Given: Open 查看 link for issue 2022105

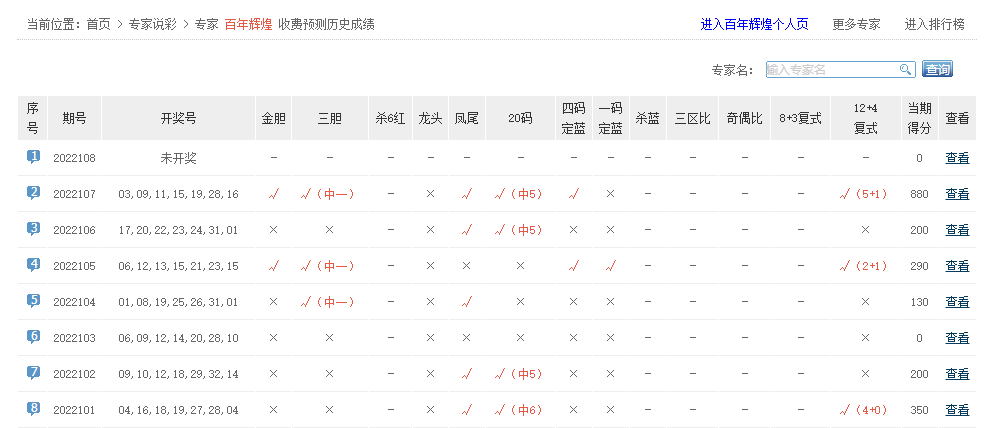Looking at the screenshot, I should click(x=957, y=266).
